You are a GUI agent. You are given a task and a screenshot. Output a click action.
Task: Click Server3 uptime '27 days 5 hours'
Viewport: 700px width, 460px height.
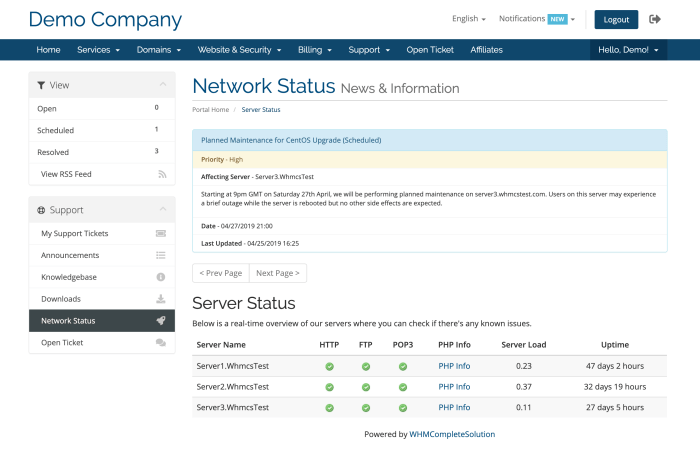point(615,407)
